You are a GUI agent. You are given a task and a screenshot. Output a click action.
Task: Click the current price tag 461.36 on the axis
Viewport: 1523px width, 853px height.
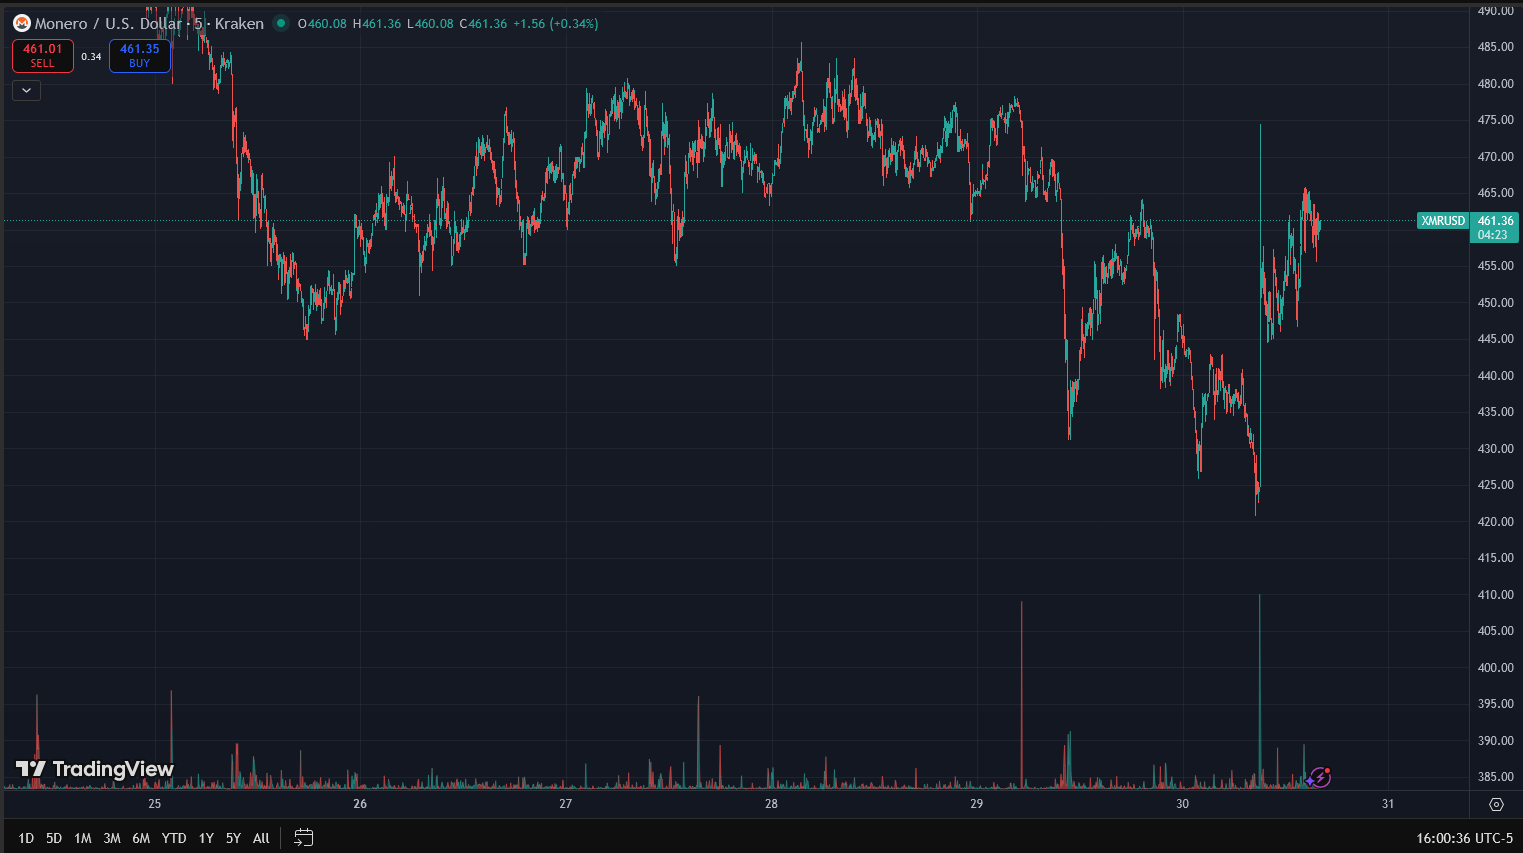point(1496,221)
